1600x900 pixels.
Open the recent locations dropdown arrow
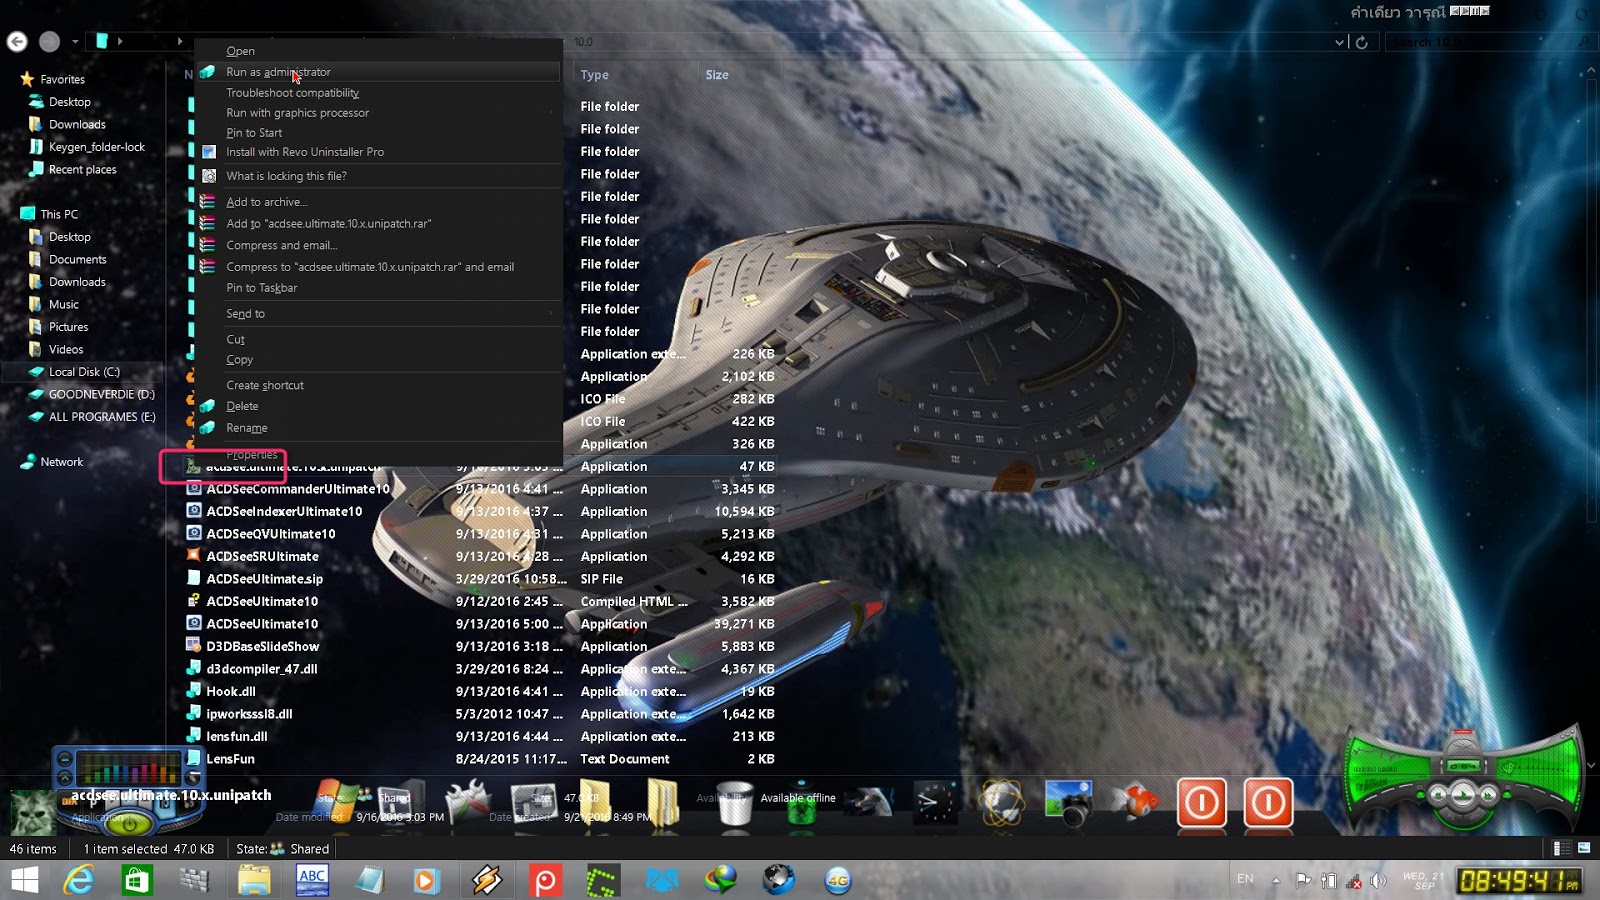75,42
